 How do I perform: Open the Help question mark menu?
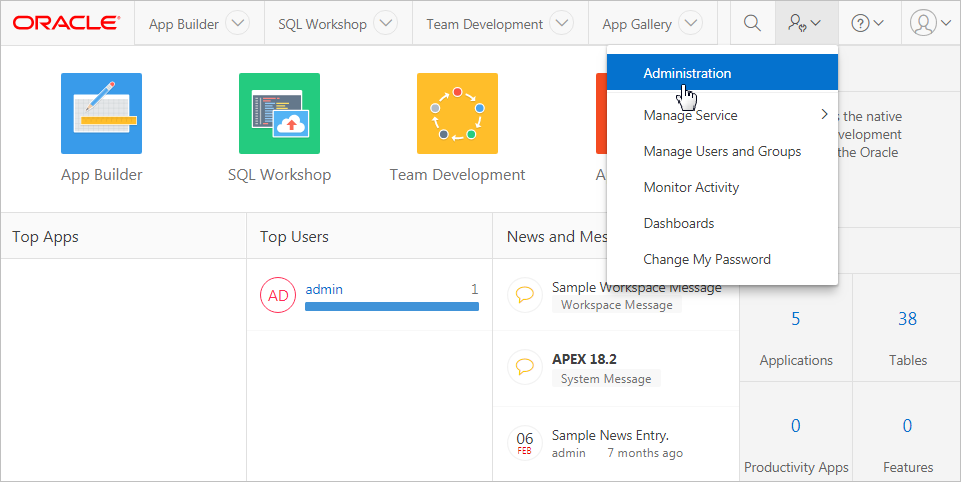(867, 23)
